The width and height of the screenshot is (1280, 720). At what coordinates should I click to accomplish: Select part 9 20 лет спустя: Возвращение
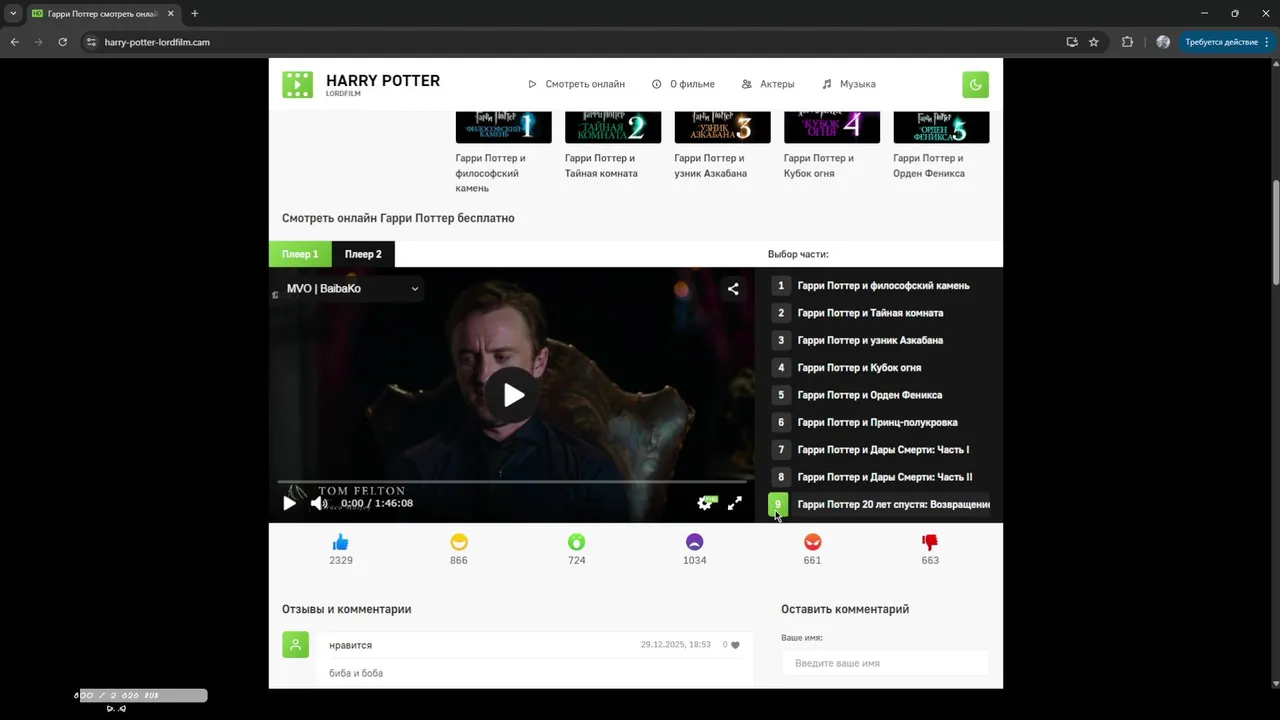[880, 505]
